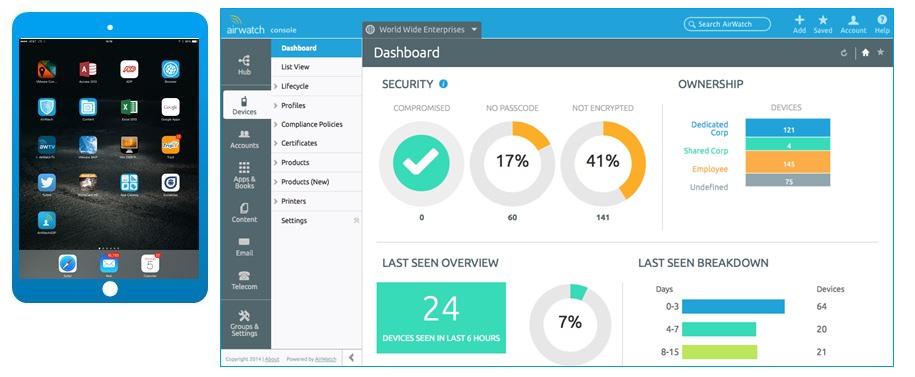The width and height of the screenshot is (915, 377).
Task: Open the Content app on iPad
Action: click(88, 107)
